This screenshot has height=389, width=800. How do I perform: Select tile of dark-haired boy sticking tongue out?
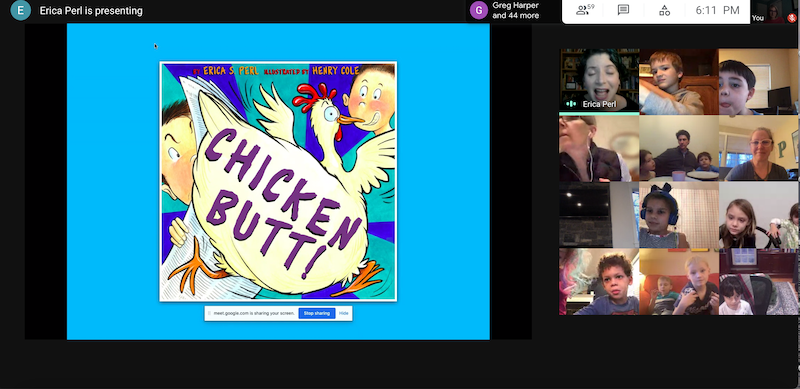pos(759,82)
